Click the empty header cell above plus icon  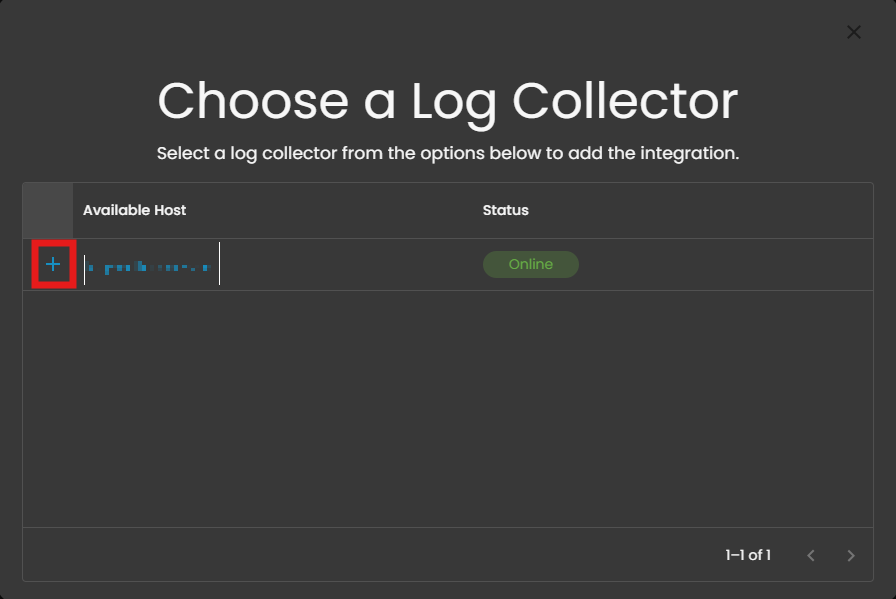point(48,210)
